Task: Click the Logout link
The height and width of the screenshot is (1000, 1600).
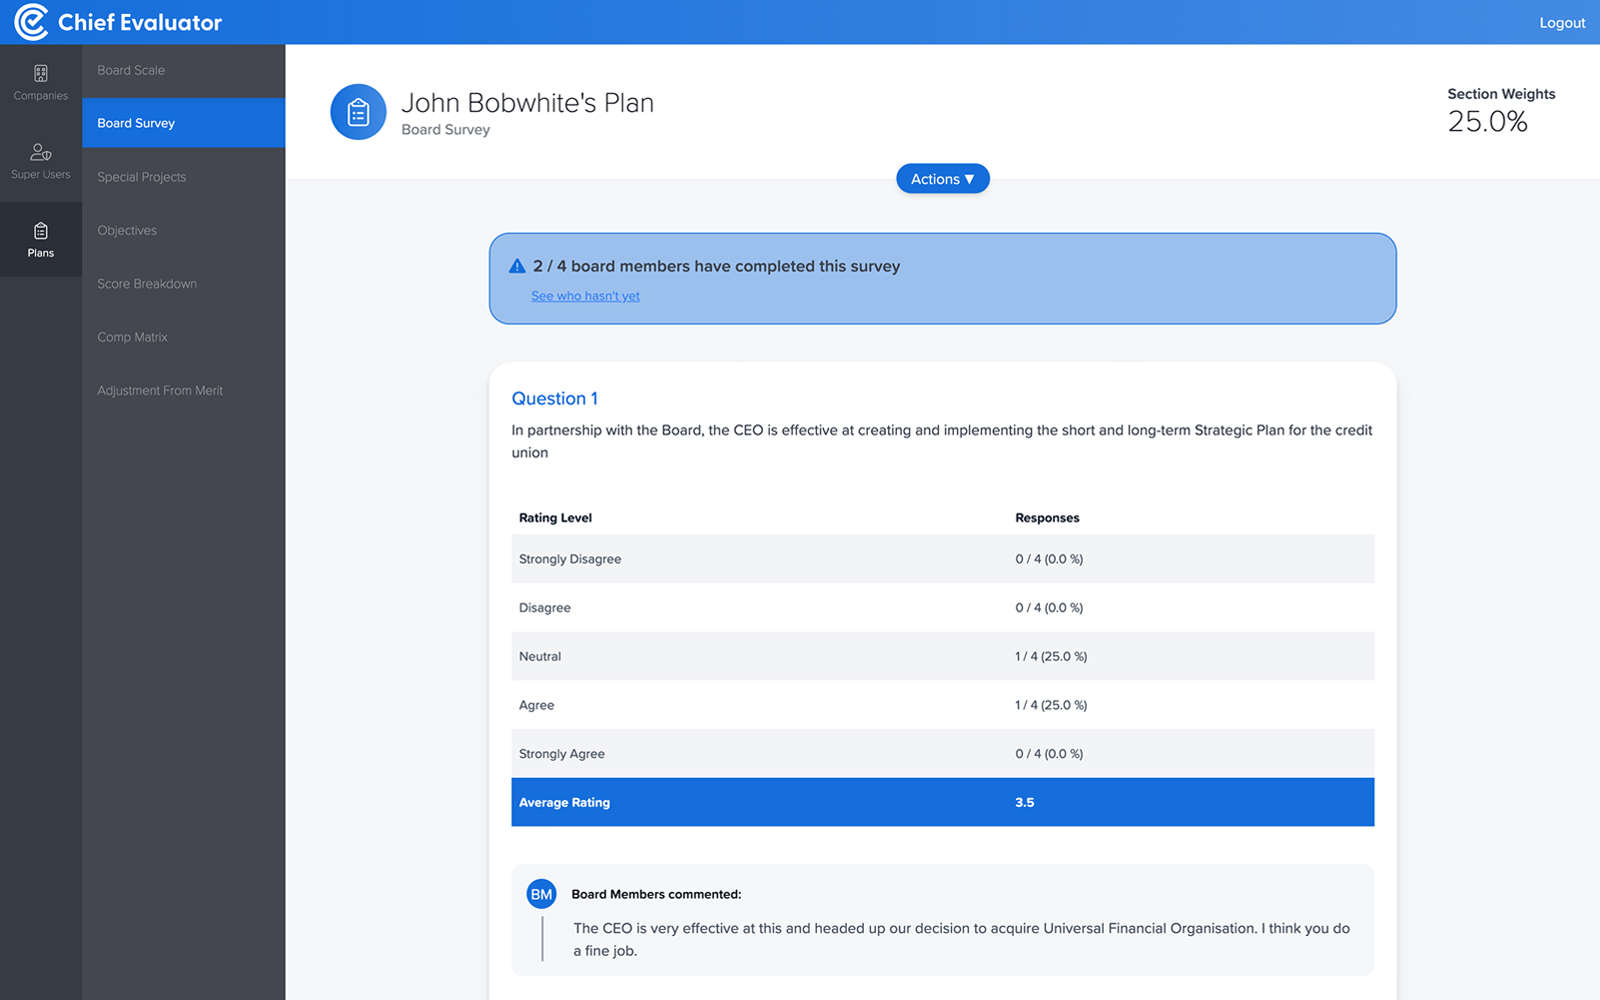Action: [x=1560, y=22]
